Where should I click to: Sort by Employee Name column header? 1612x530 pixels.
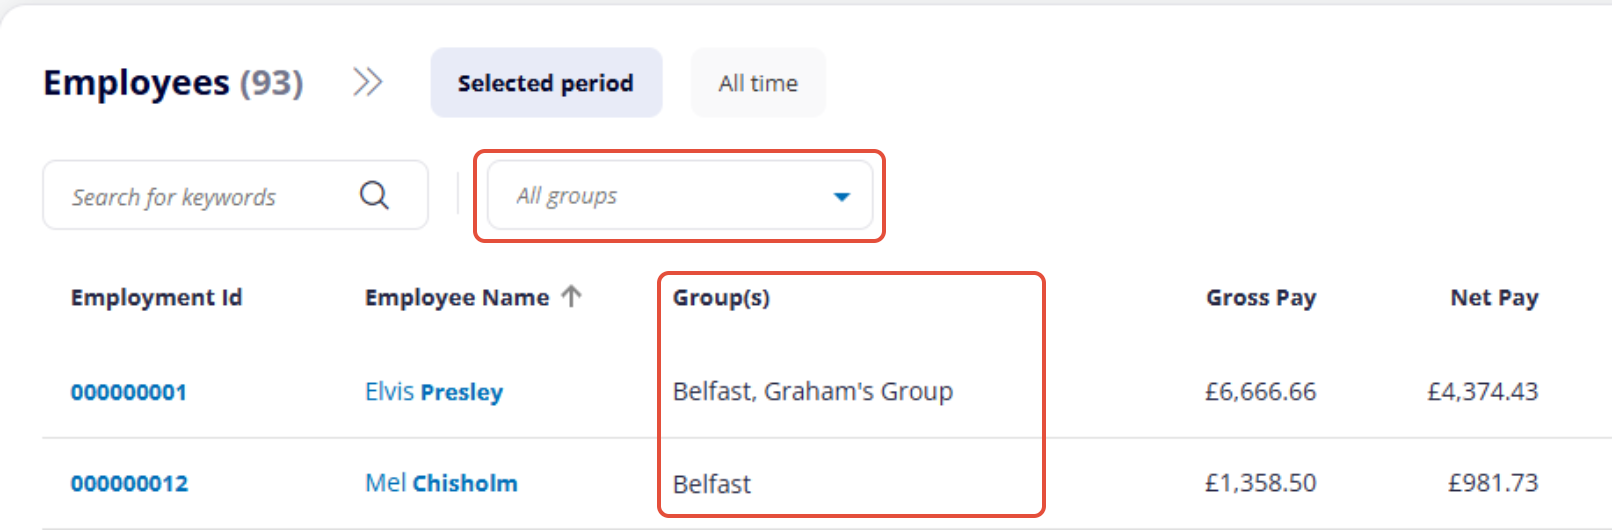pos(457,298)
